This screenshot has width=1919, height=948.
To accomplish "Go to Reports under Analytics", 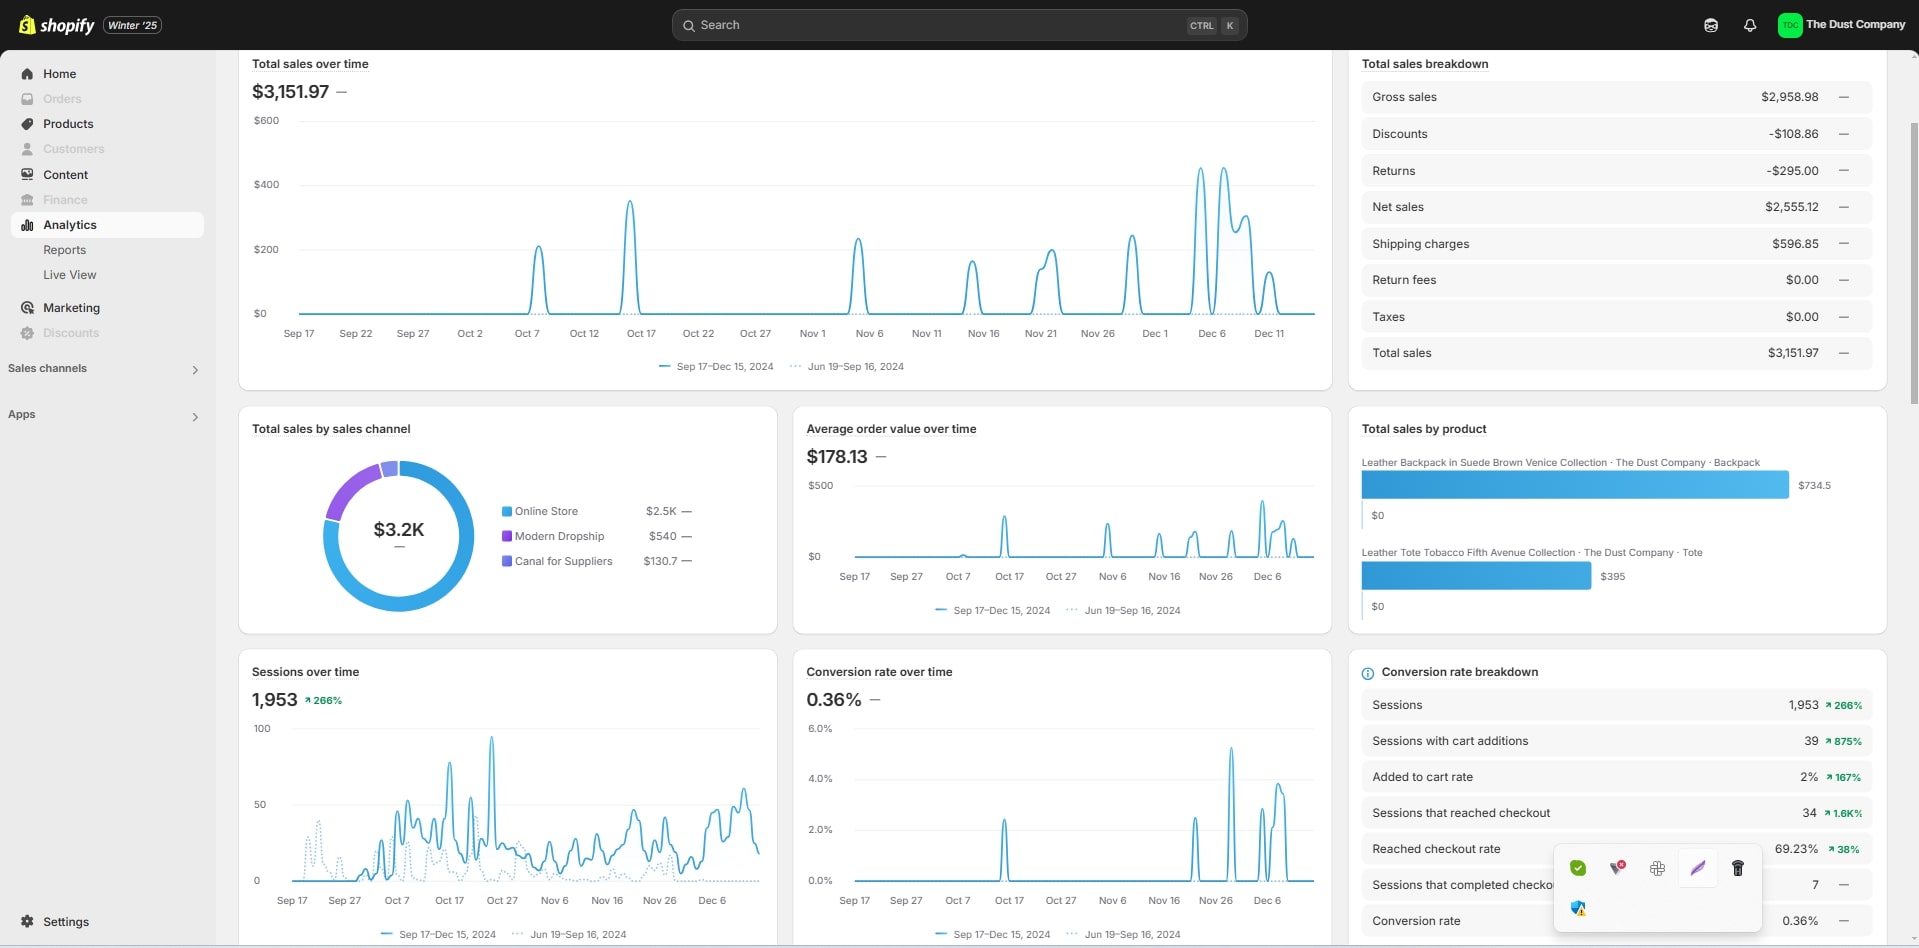I will pos(64,250).
